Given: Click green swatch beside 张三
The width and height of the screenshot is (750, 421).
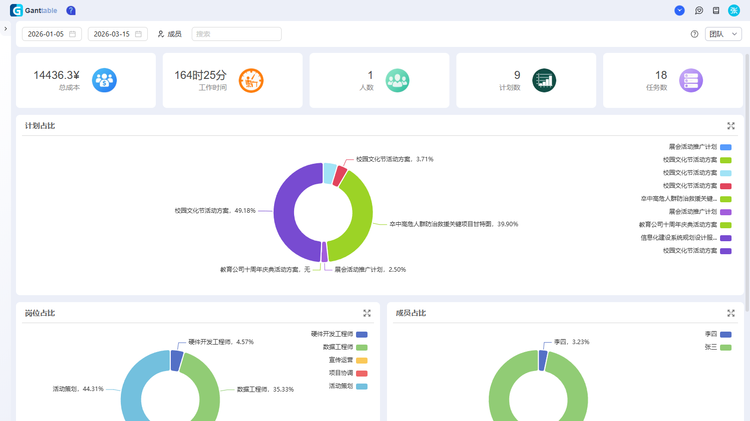Looking at the screenshot, I should [726, 347].
